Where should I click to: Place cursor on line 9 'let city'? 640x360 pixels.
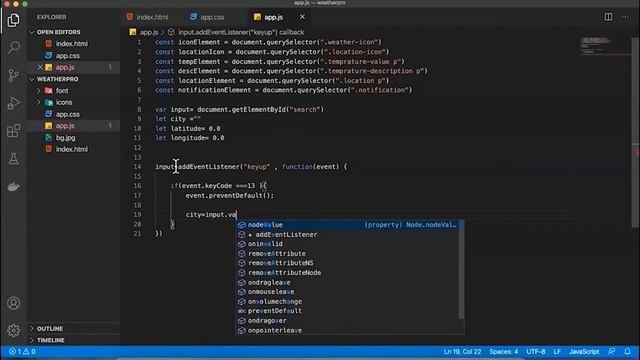coord(178,119)
